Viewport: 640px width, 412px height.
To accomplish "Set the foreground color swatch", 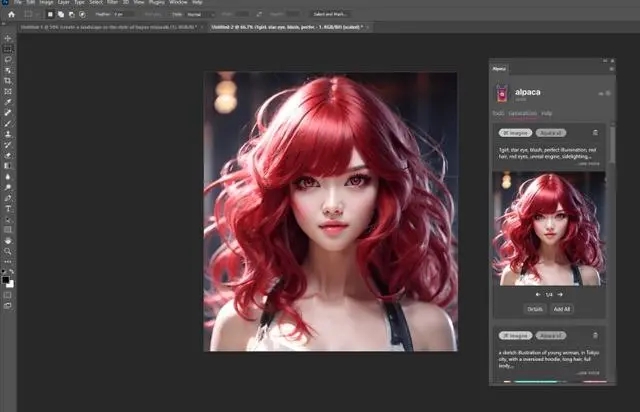I will click(x=5, y=280).
